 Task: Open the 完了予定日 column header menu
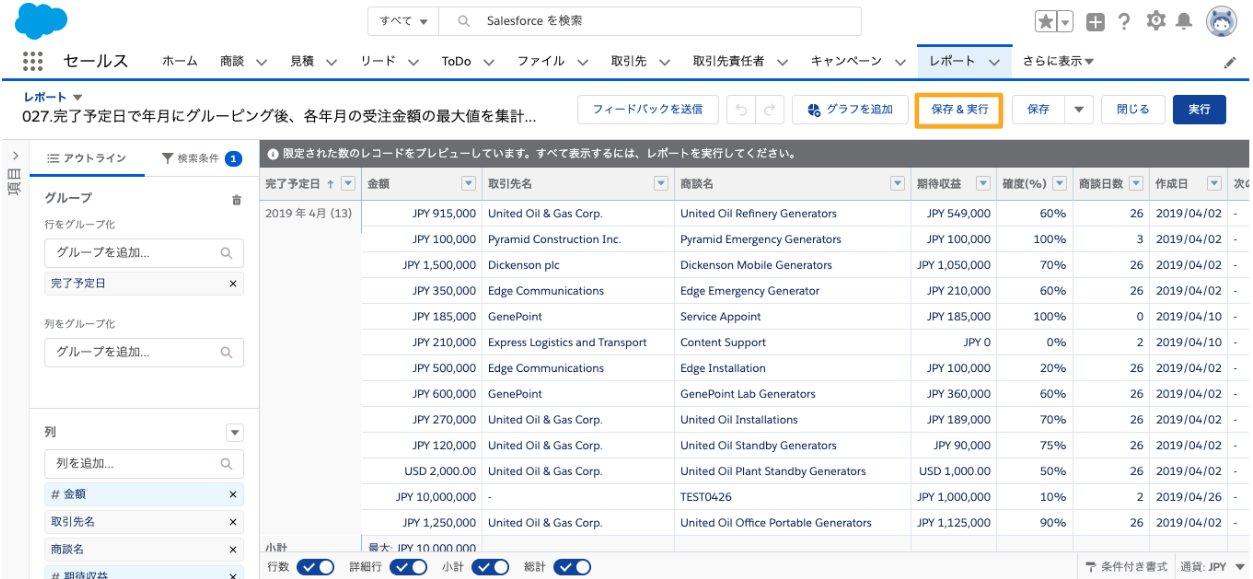[x=348, y=184]
